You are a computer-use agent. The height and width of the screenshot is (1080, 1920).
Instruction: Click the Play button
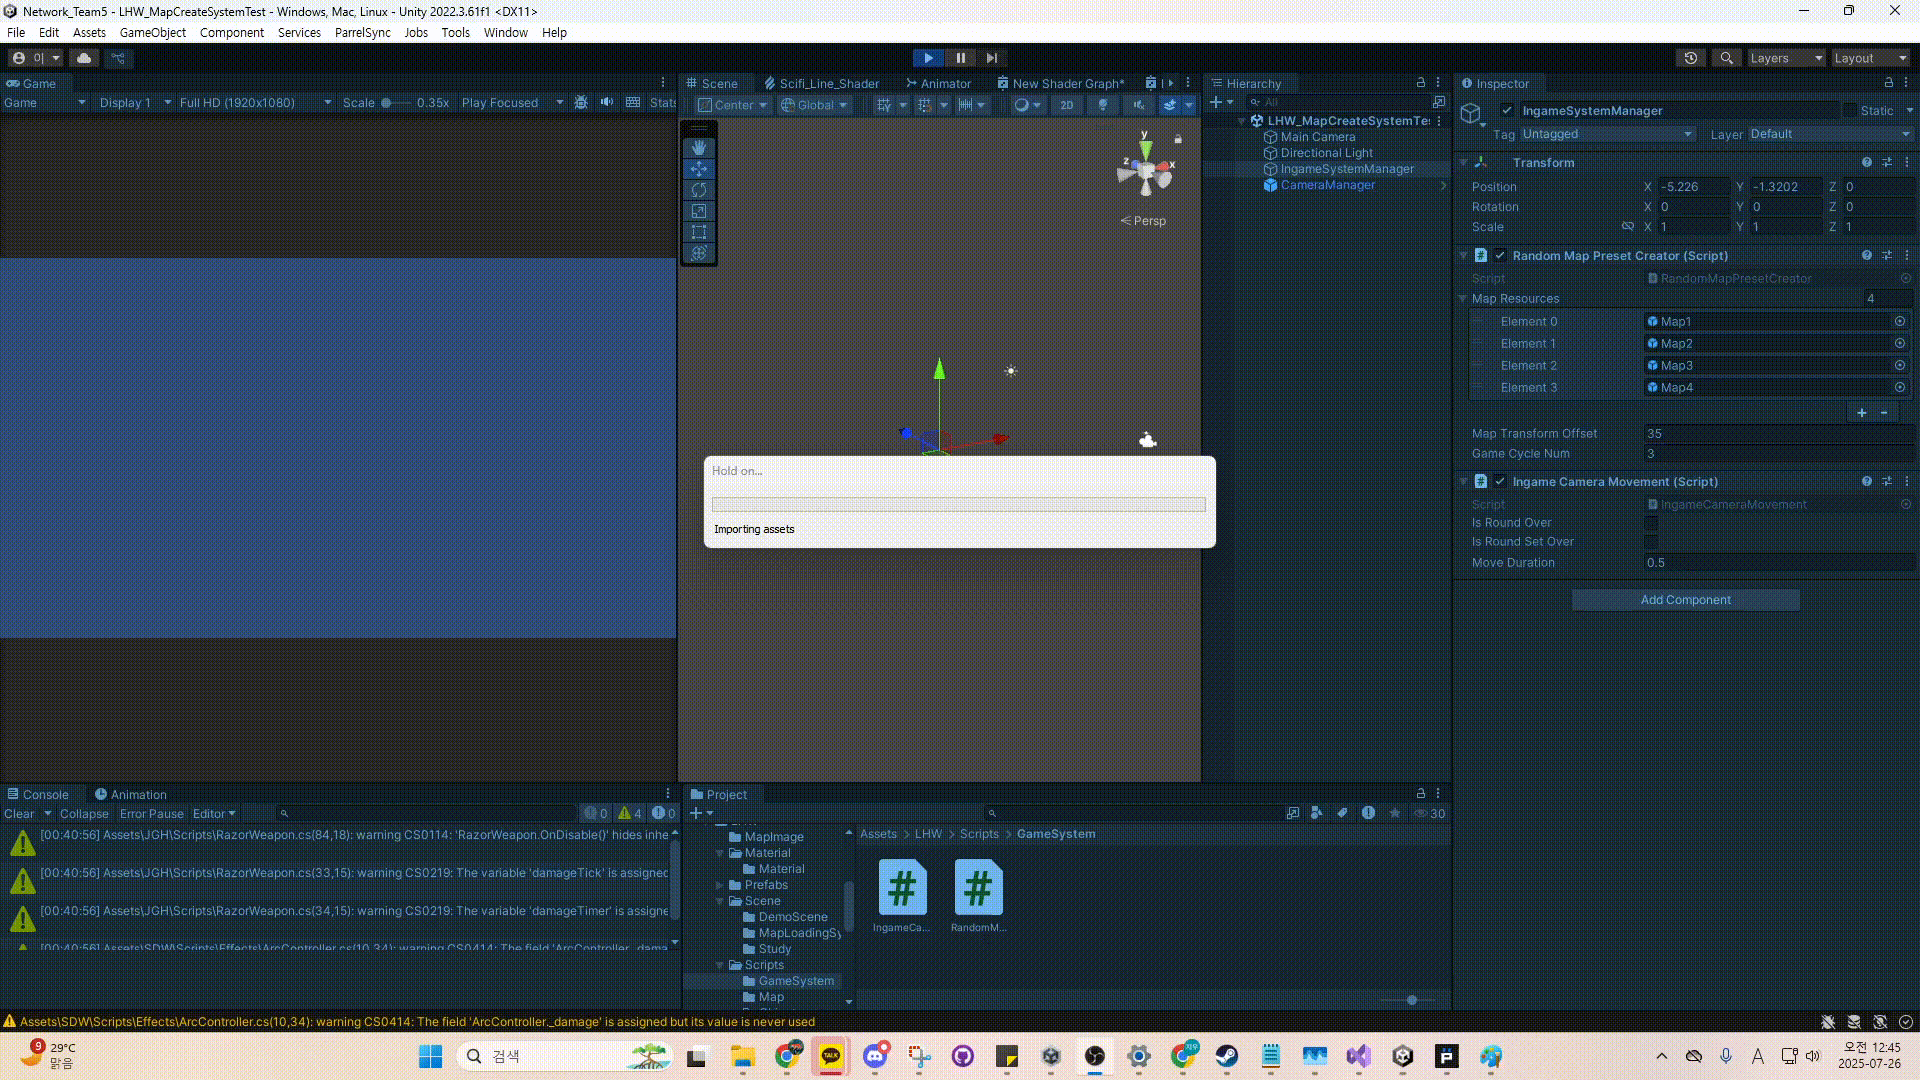point(928,58)
